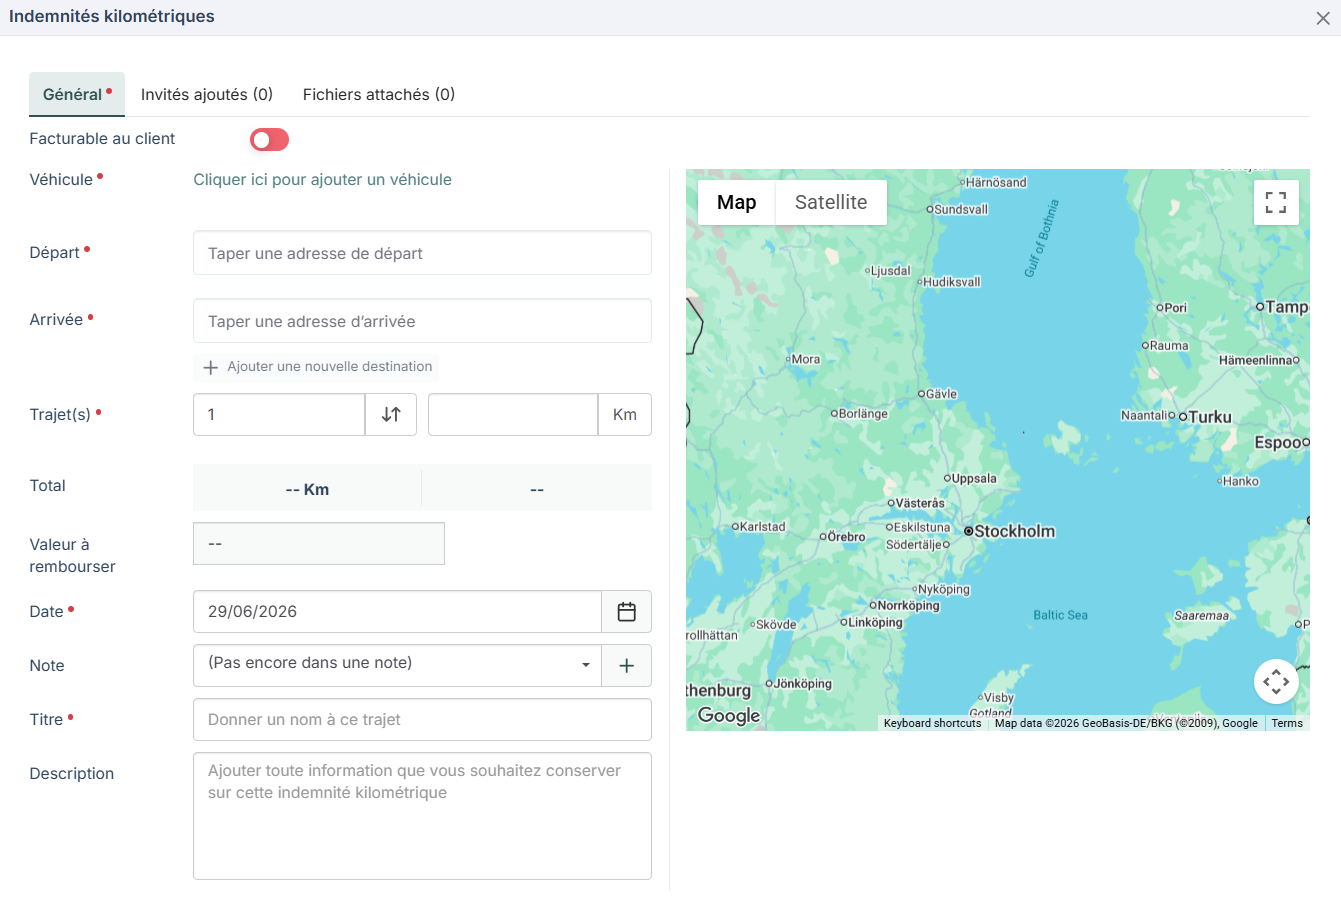Click plus icon beside Ajouter une nouvelle destination
Image resolution: width=1341 pixels, height=897 pixels.
click(x=211, y=367)
